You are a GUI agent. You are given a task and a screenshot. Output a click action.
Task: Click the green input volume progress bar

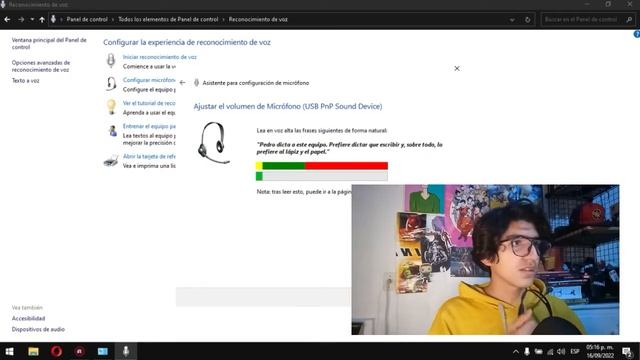[x=322, y=176]
